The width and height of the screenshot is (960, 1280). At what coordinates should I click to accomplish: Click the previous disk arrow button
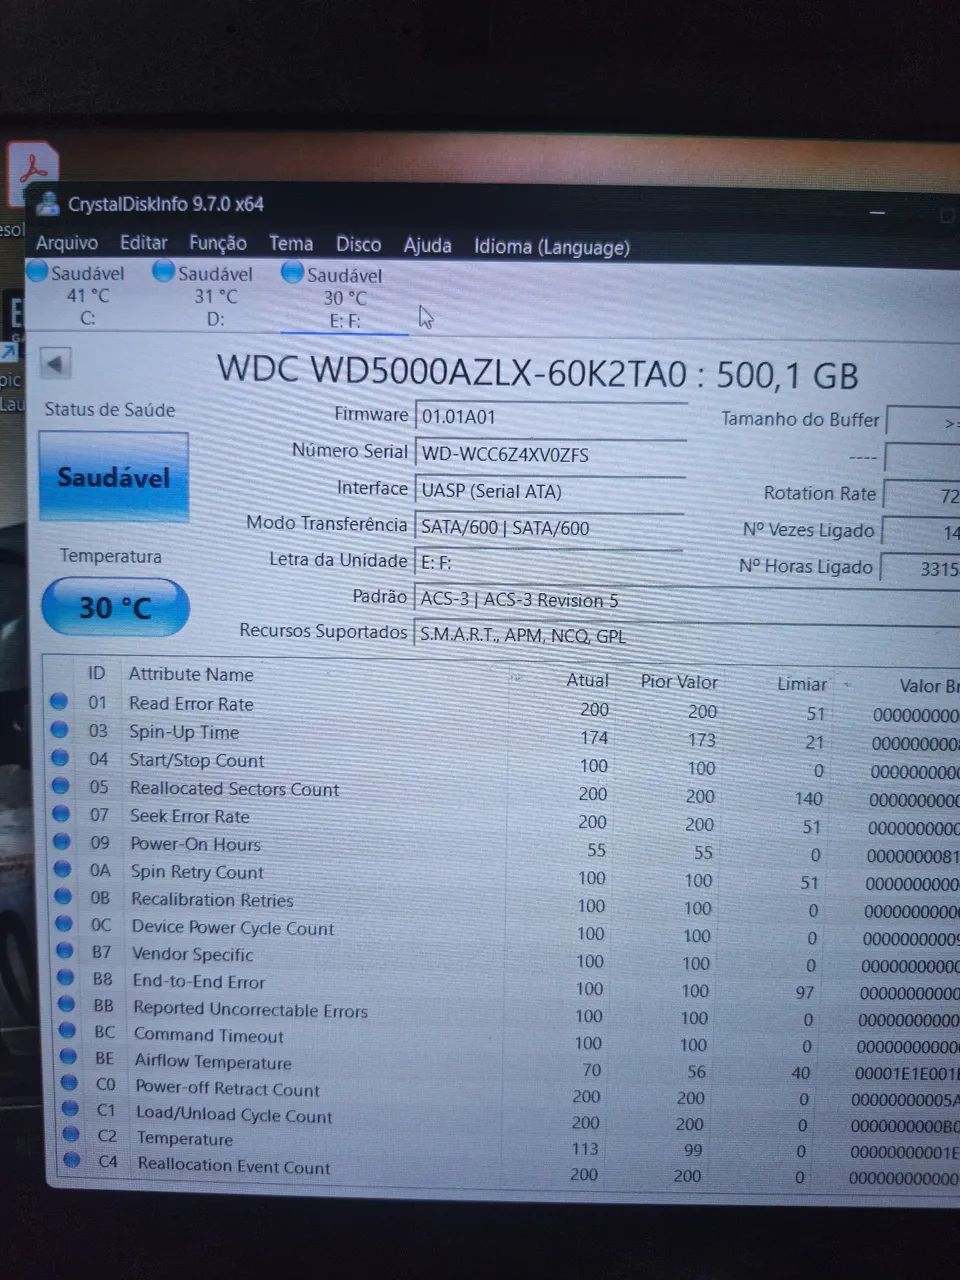coord(56,363)
